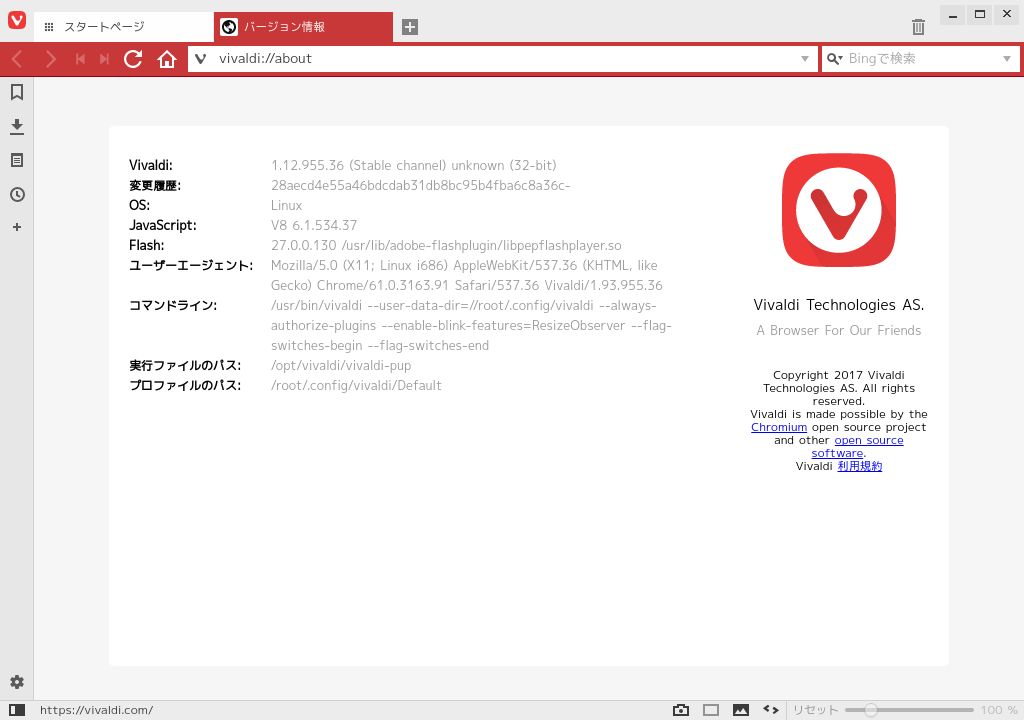Open the Chromium link on the about page
The width and height of the screenshot is (1024, 720).
(x=779, y=427)
